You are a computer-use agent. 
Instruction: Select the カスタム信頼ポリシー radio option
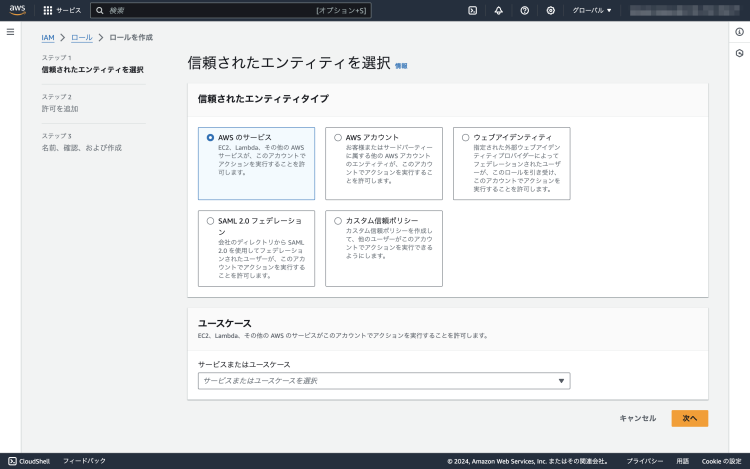[x=338, y=221]
